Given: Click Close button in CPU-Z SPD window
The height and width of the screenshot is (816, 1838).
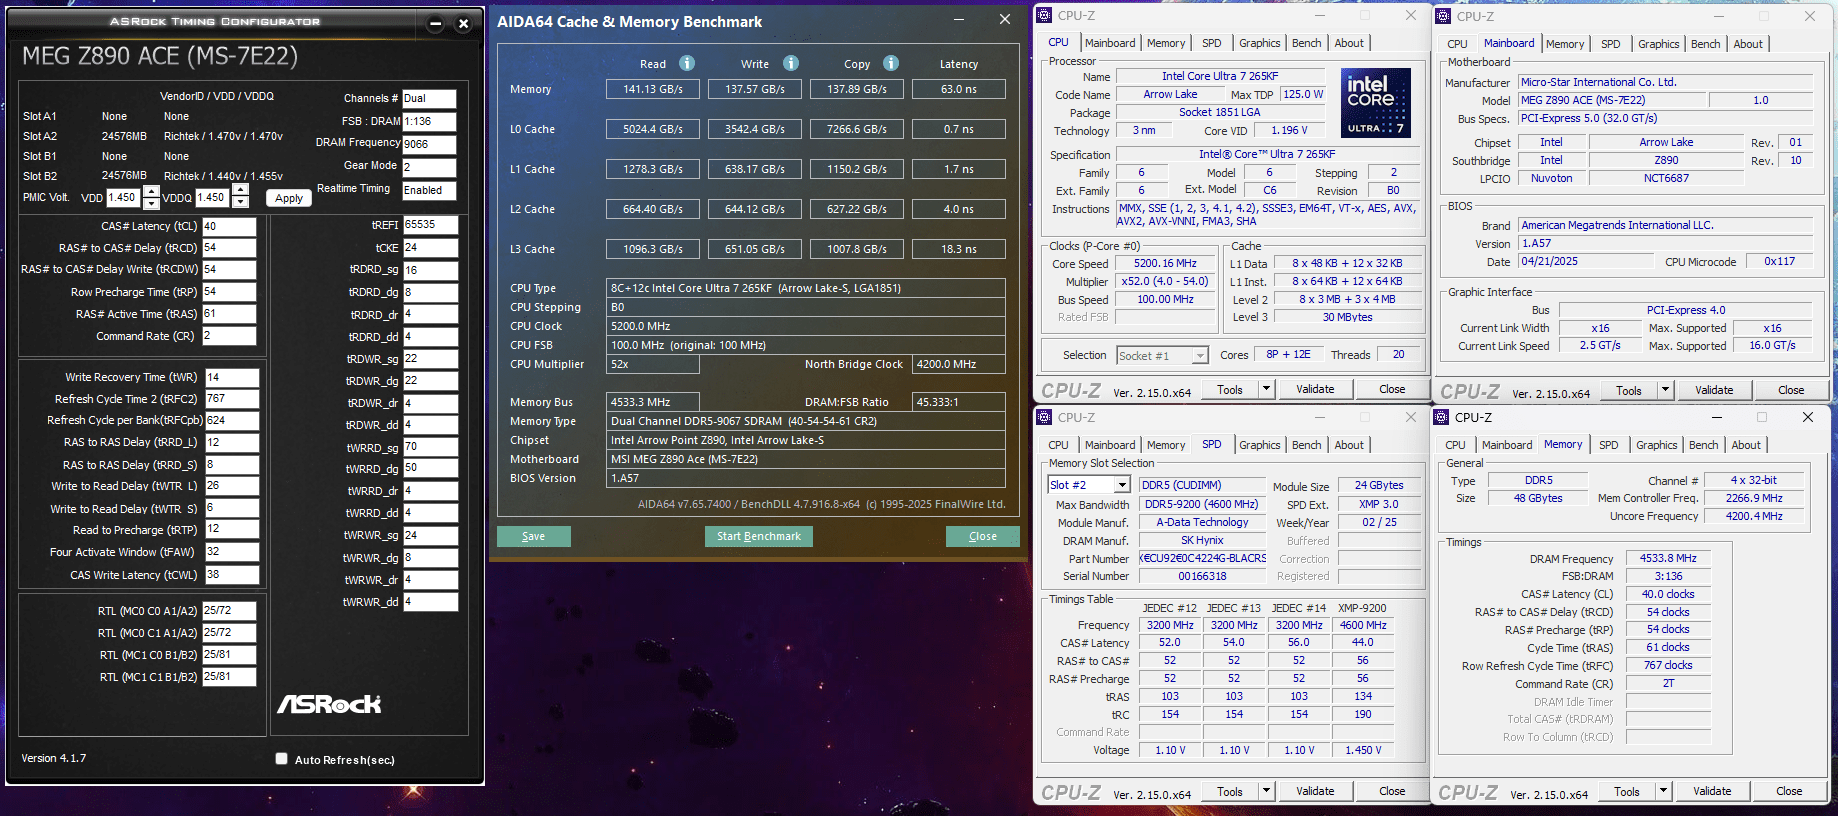Looking at the screenshot, I should 1392,791.
